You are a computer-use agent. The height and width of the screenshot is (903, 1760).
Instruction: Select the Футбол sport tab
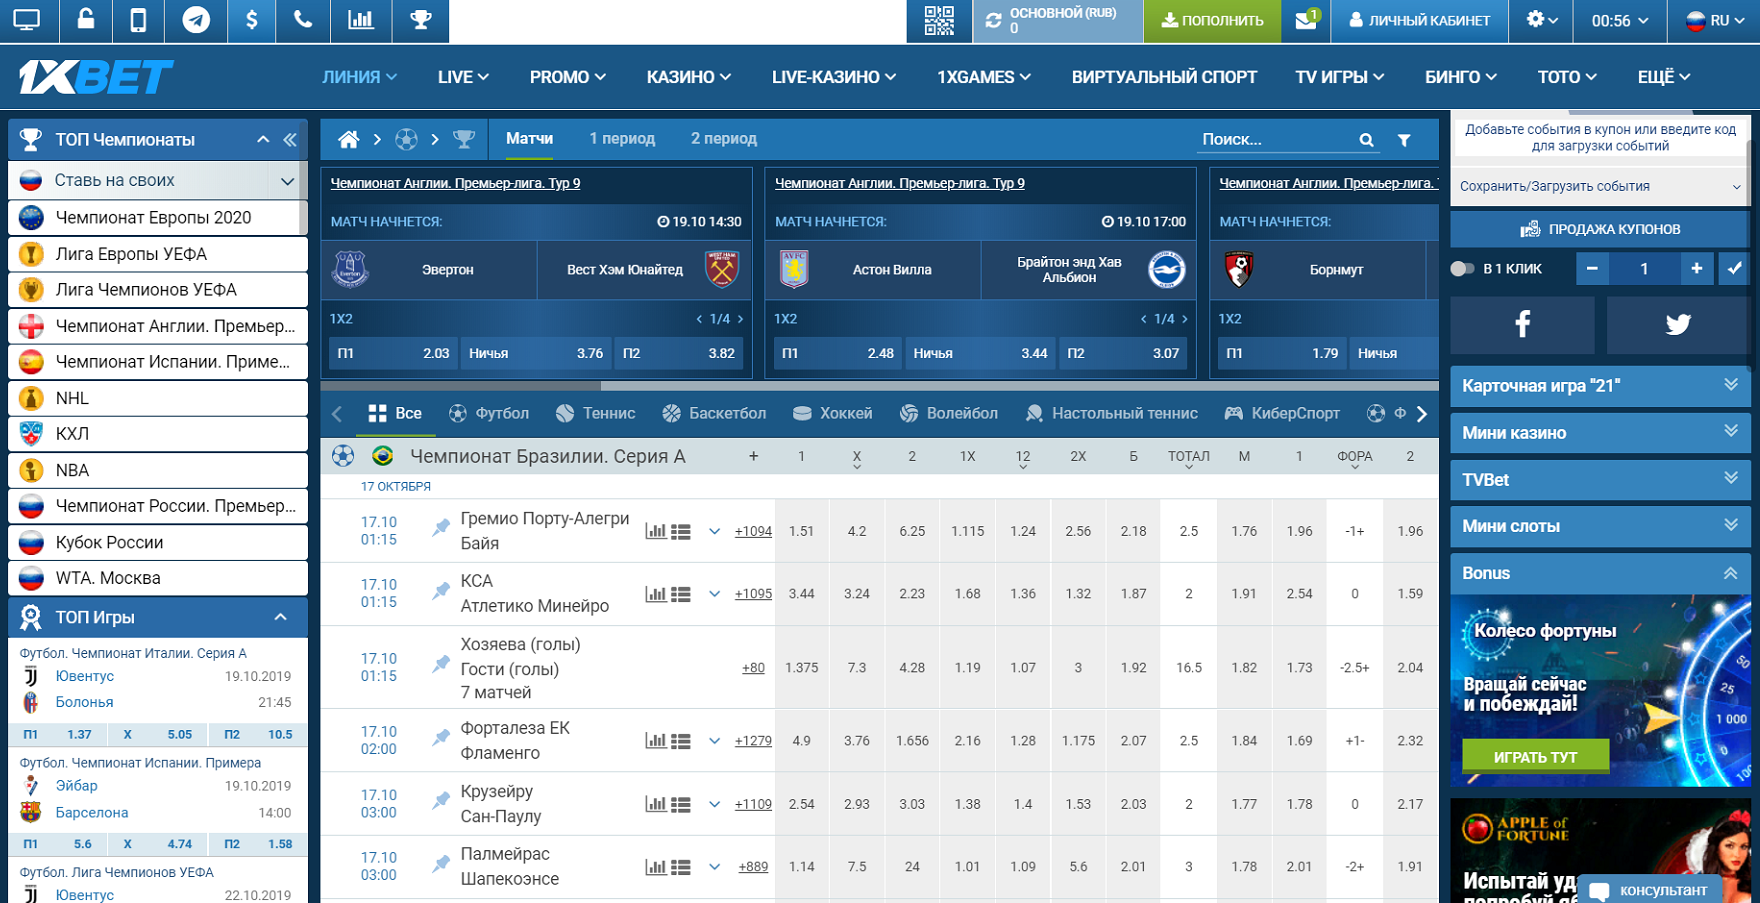[489, 413]
